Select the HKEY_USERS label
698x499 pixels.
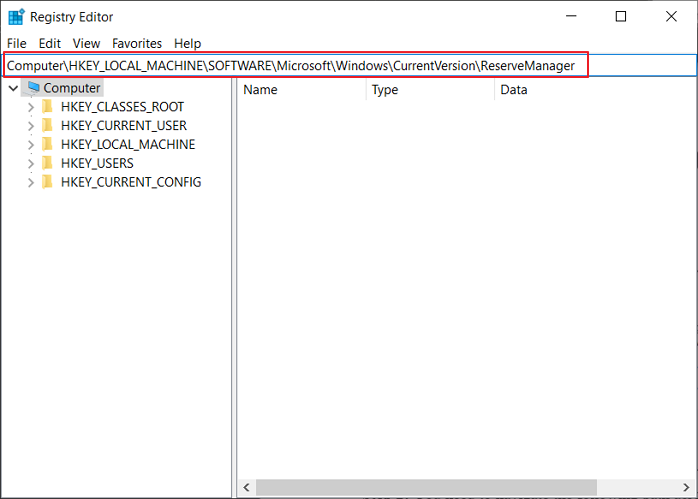tap(97, 163)
